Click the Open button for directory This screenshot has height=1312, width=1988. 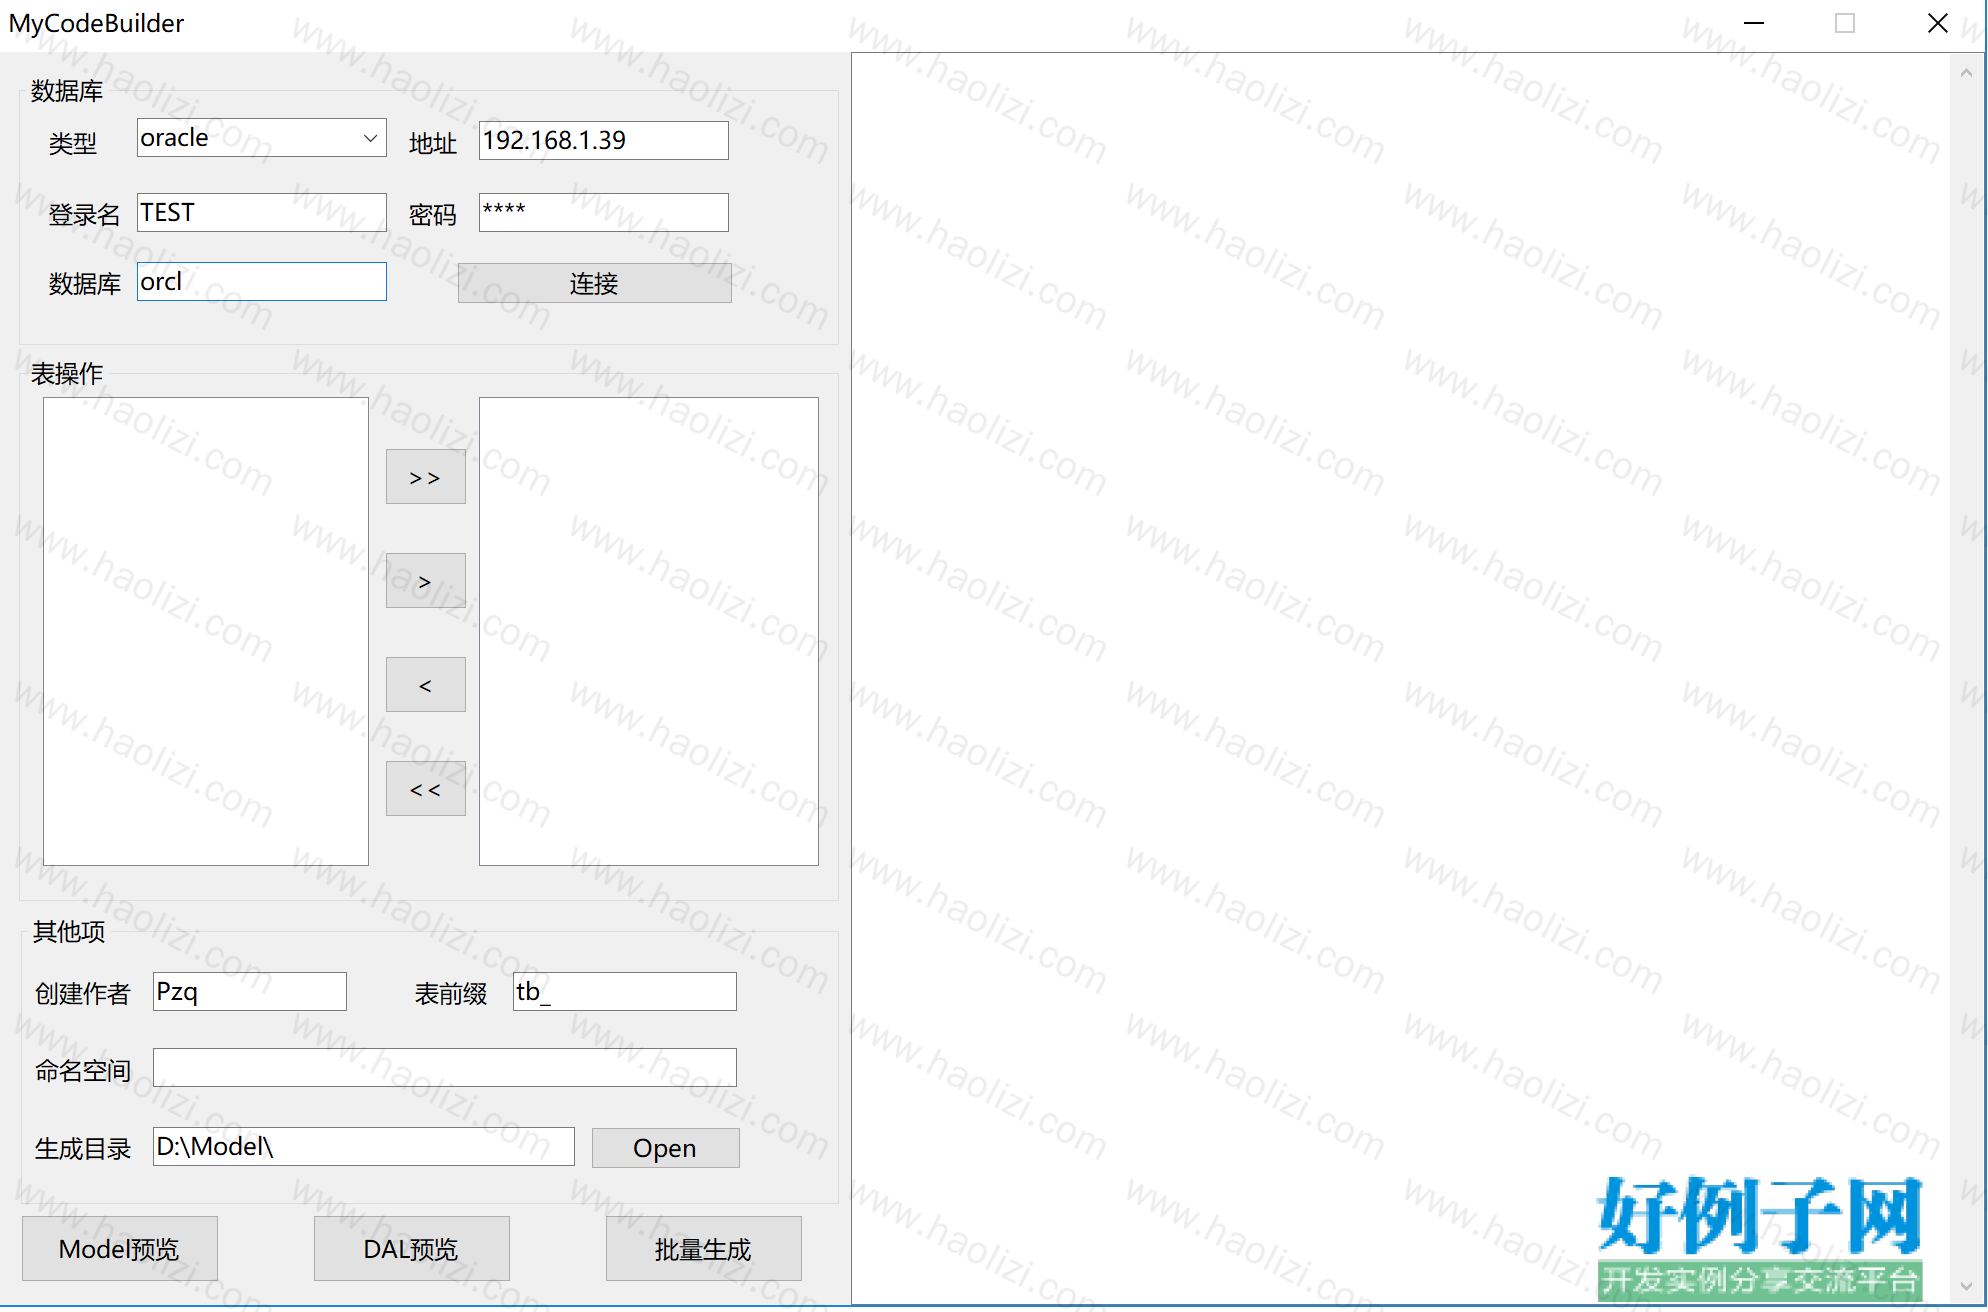click(665, 1148)
